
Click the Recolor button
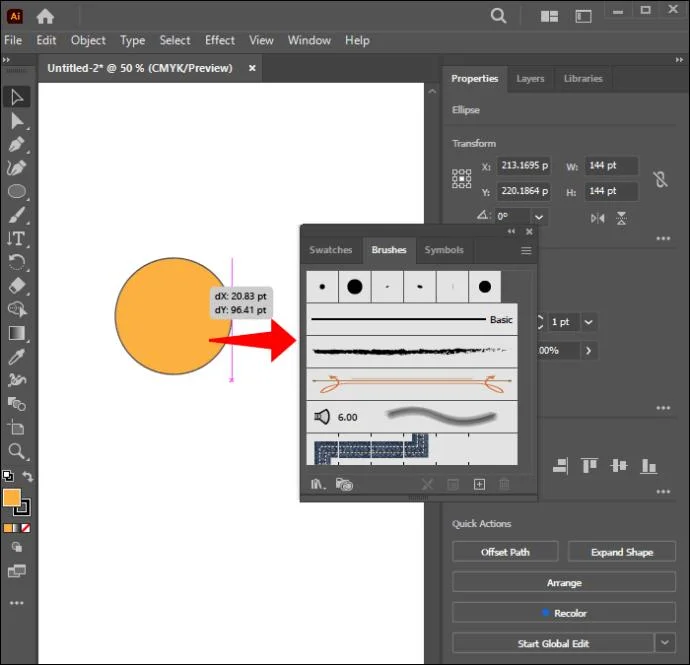pyautogui.click(x=564, y=613)
